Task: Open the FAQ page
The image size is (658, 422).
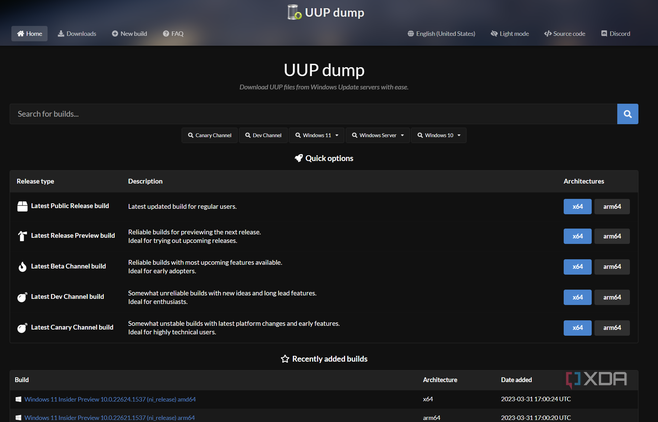Action: click(173, 34)
